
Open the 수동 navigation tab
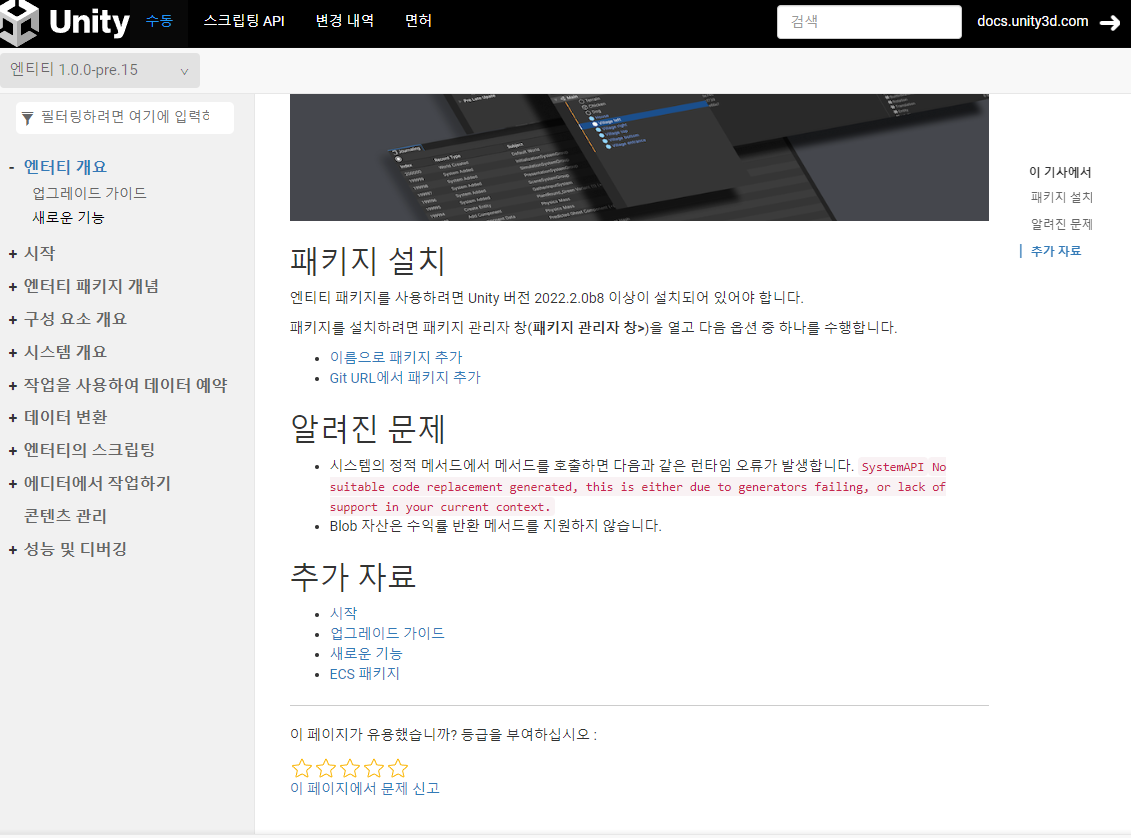[159, 21]
